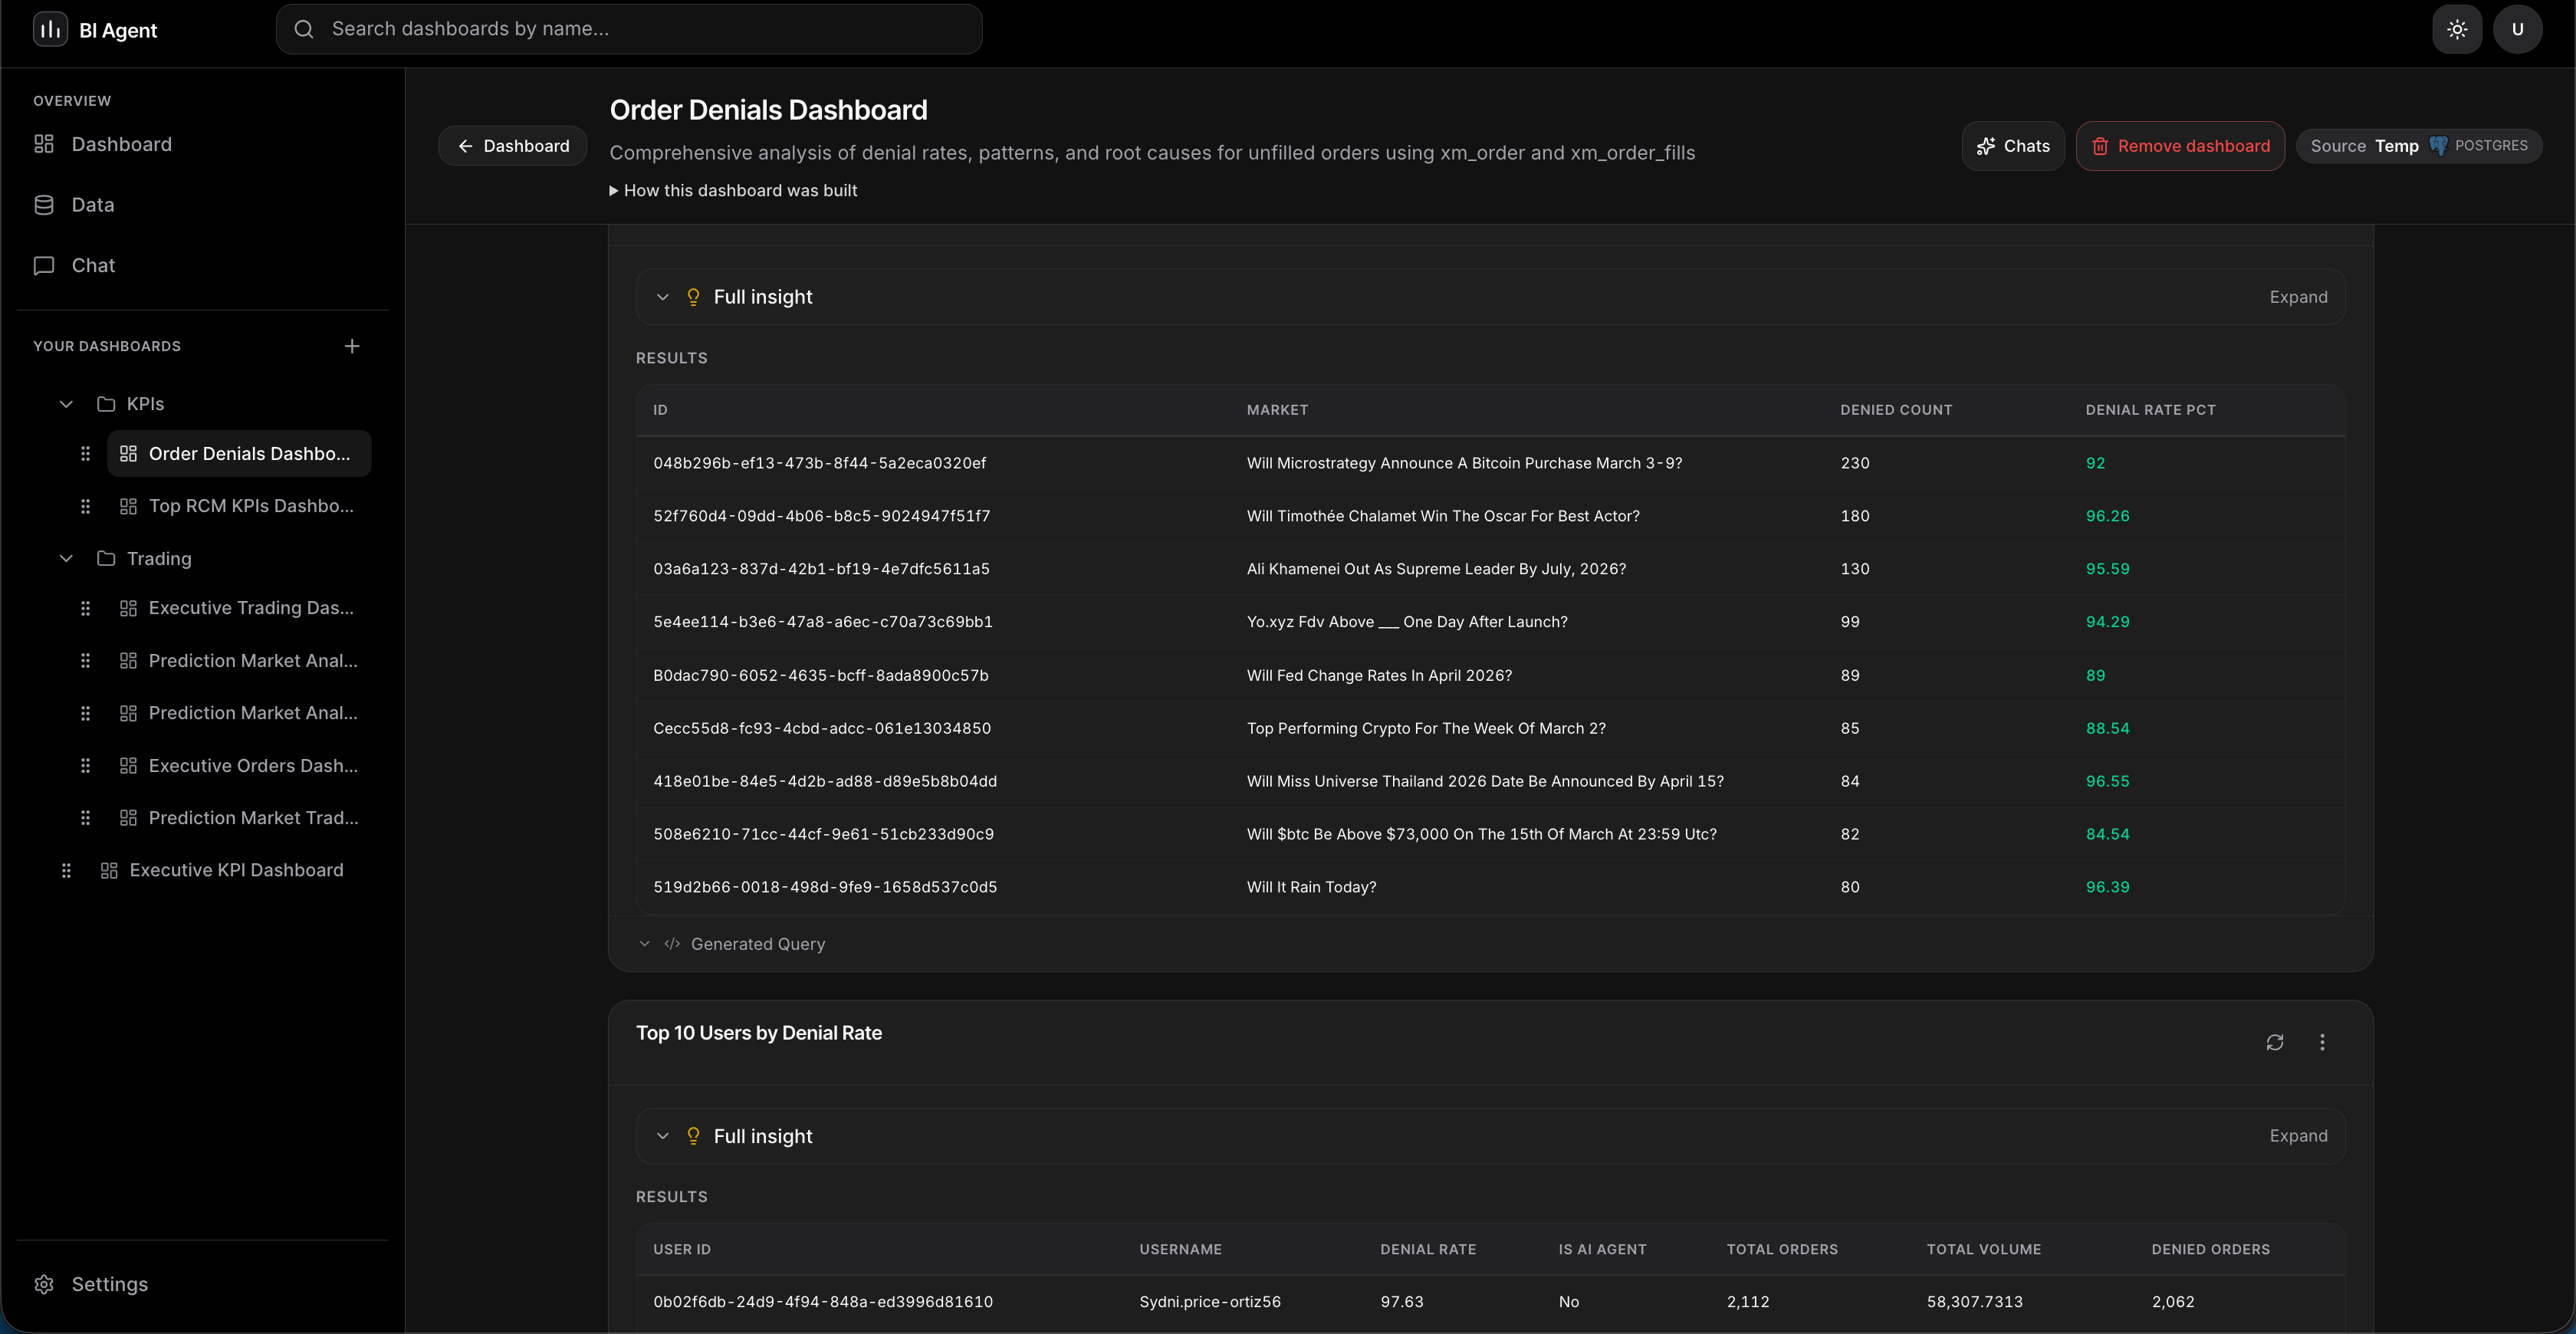This screenshot has width=2576, height=1334.
Task: Click the BI Agent logo icon
Action: tap(50, 29)
